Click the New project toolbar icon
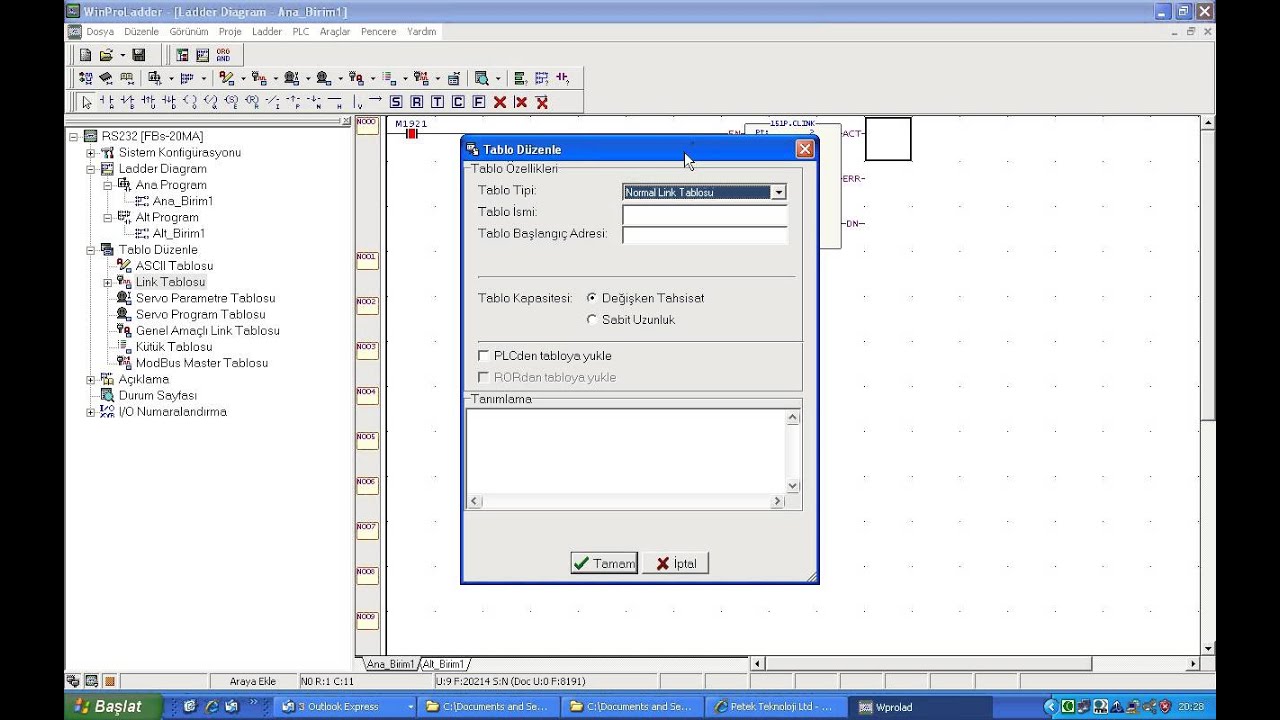Viewport: 1280px width, 720px height. [85, 55]
